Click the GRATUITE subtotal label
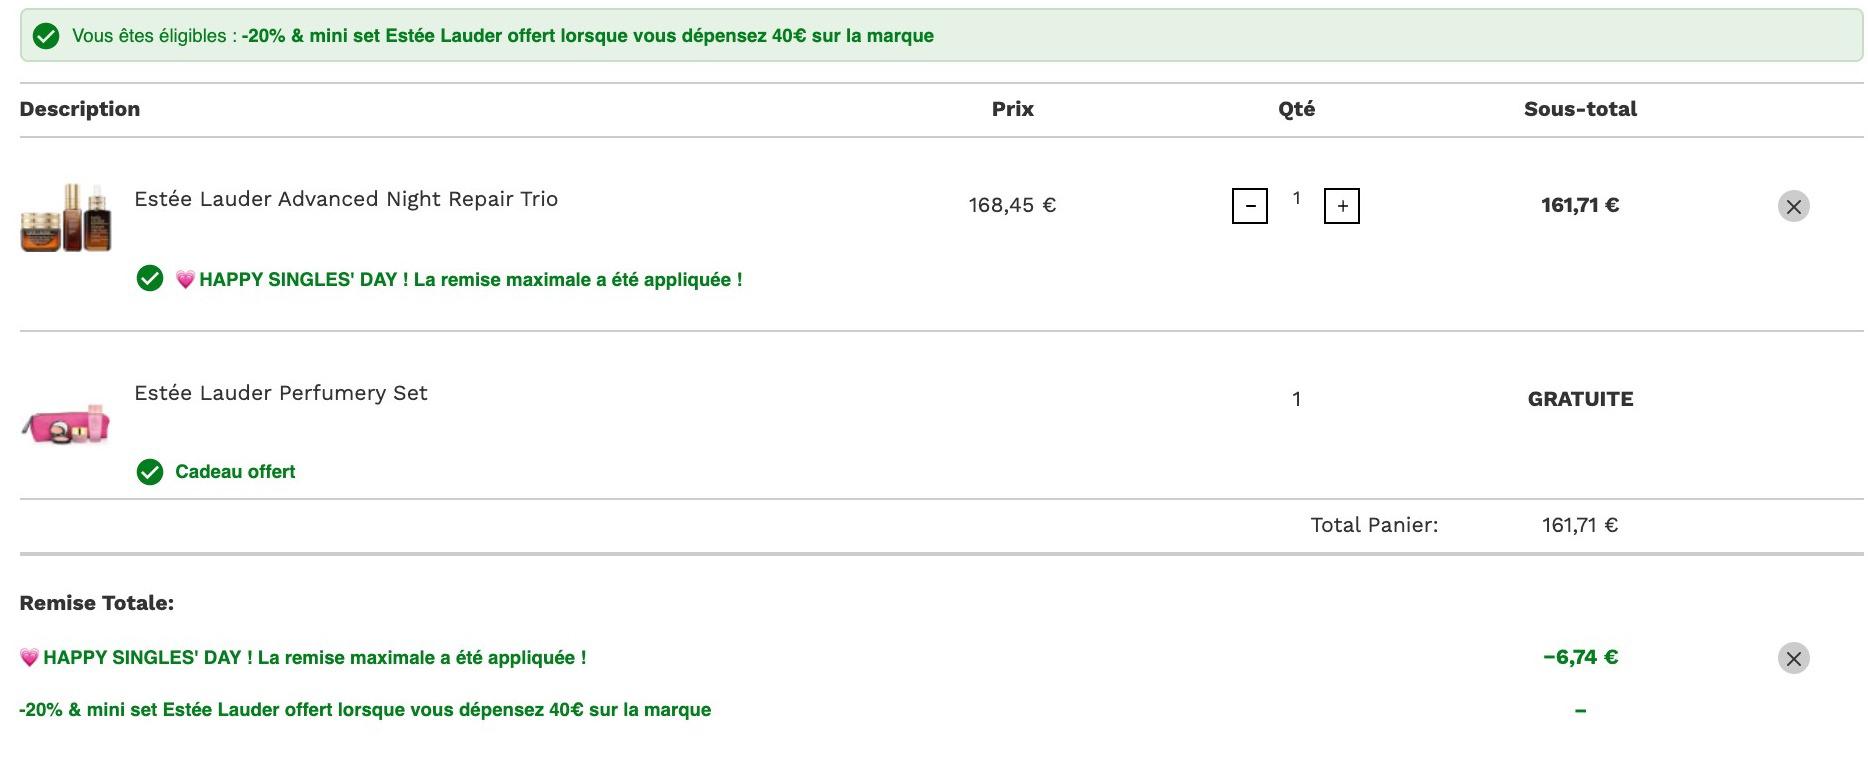 (x=1580, y=399)
